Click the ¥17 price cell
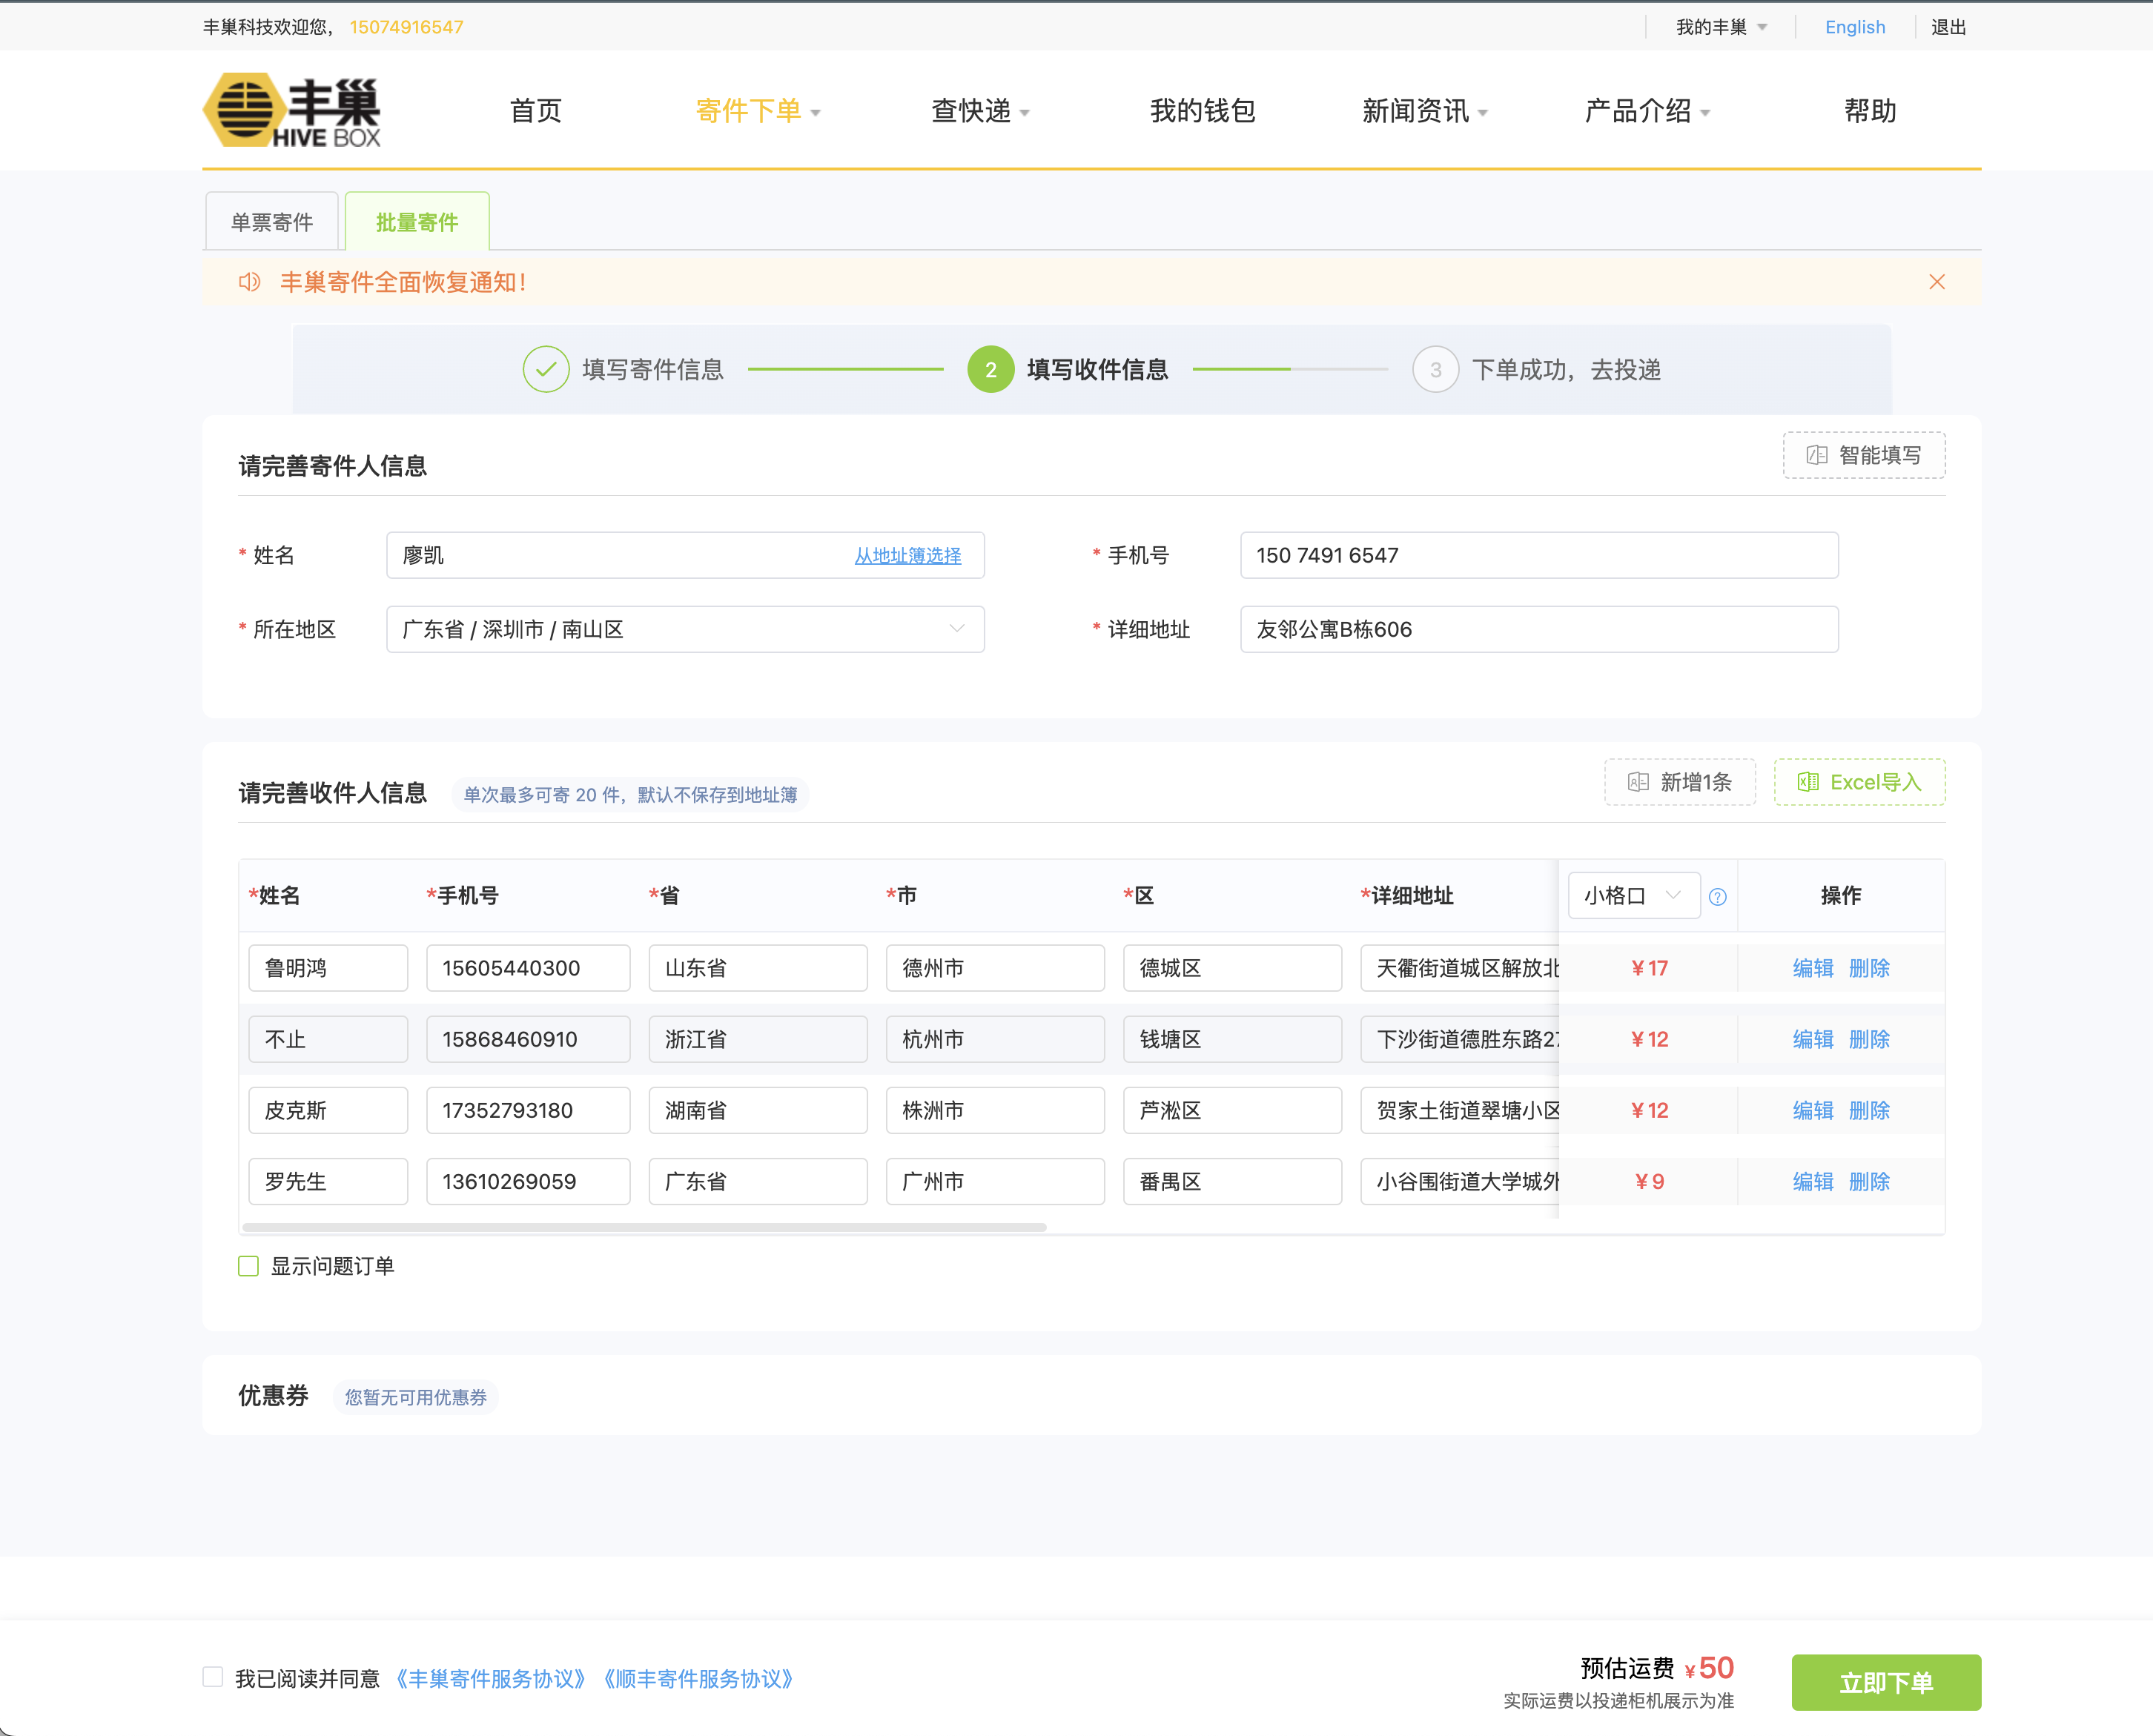The image size is (2153, 1736). [x=1648, y=968]
